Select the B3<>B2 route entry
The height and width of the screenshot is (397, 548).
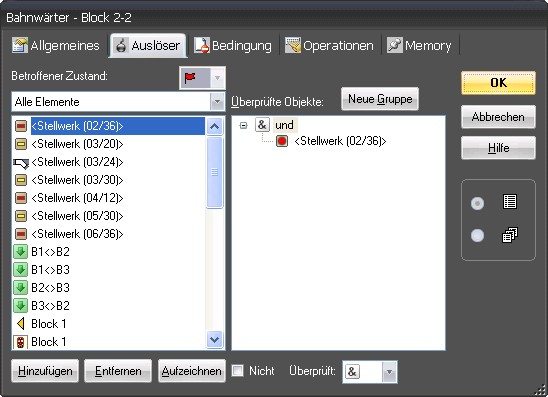coord(50,306)
